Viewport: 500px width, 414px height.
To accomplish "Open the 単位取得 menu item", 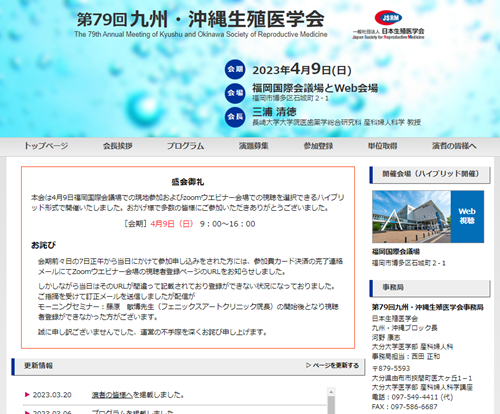I will [382, 146].
